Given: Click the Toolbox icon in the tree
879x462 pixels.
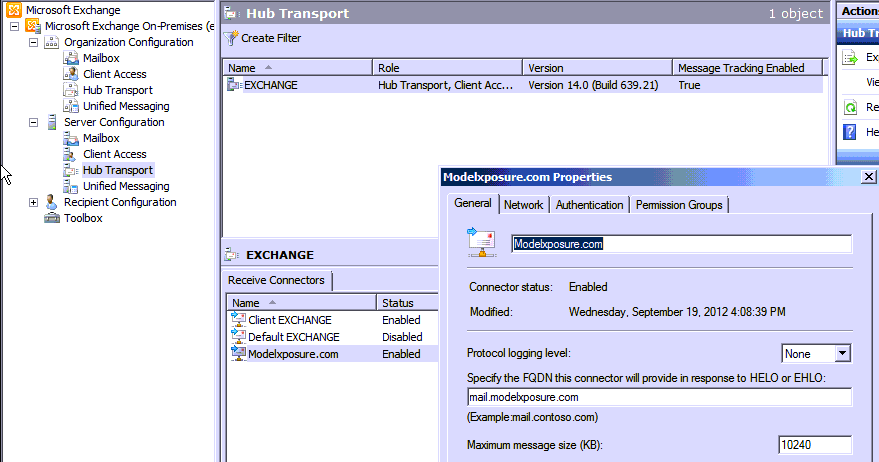Looking at the screenshot, I should click(52, 218).
